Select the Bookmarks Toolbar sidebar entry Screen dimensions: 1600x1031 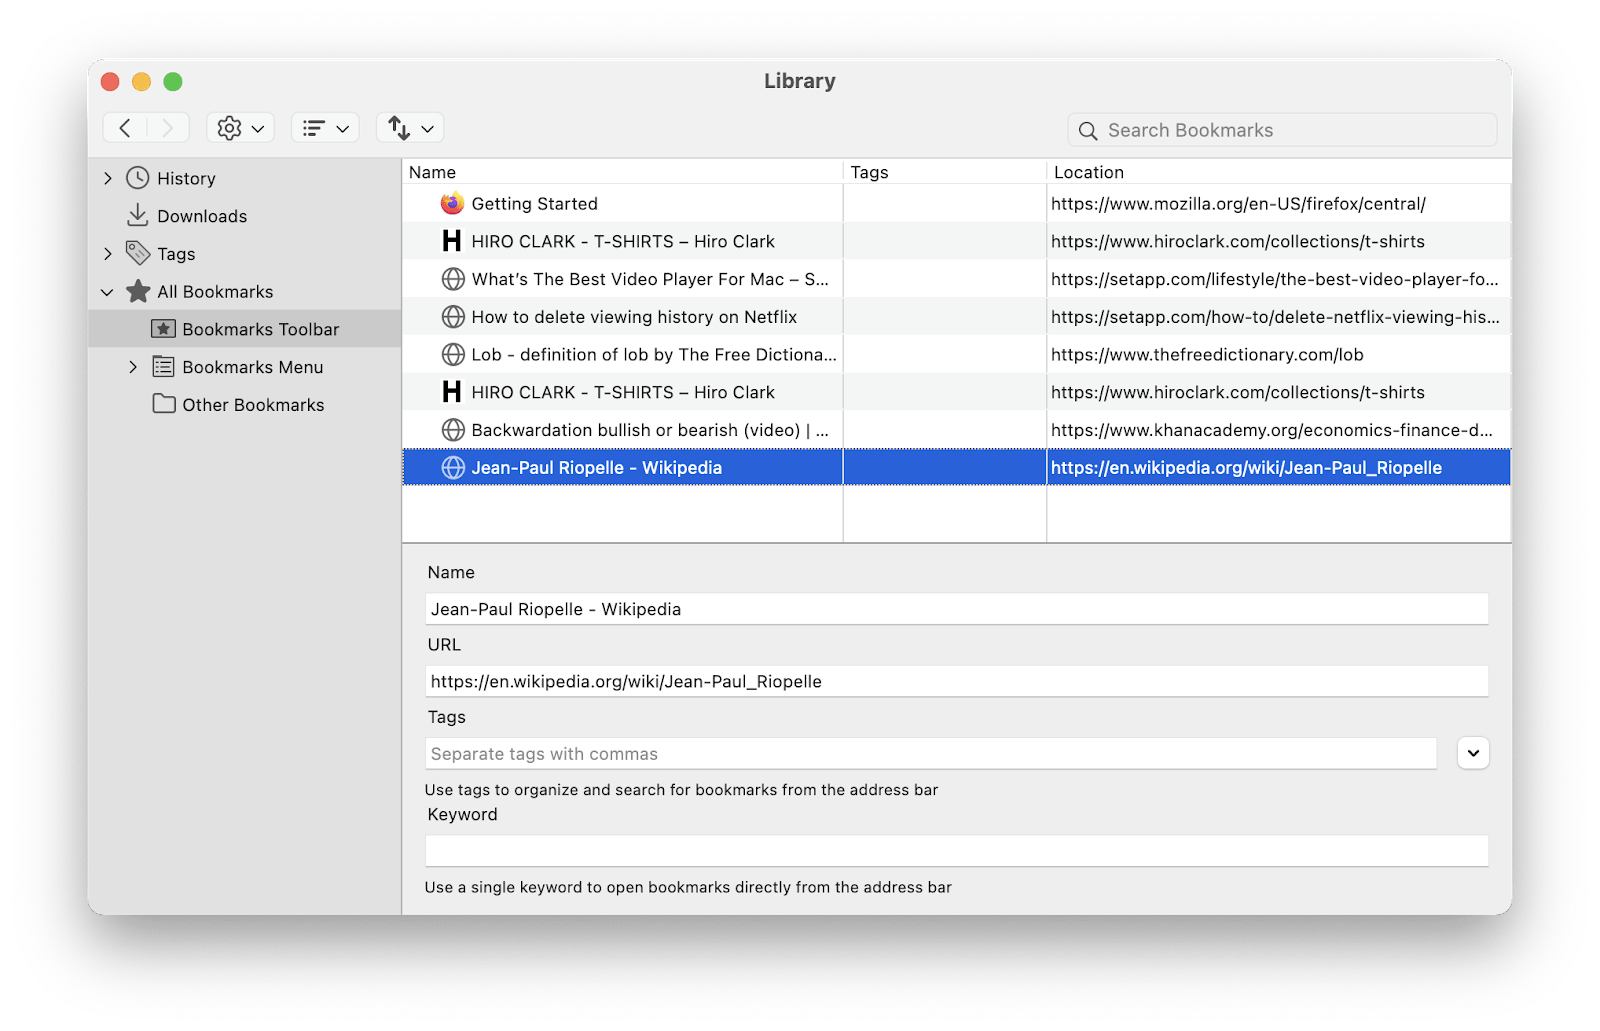tap(261, 329)
